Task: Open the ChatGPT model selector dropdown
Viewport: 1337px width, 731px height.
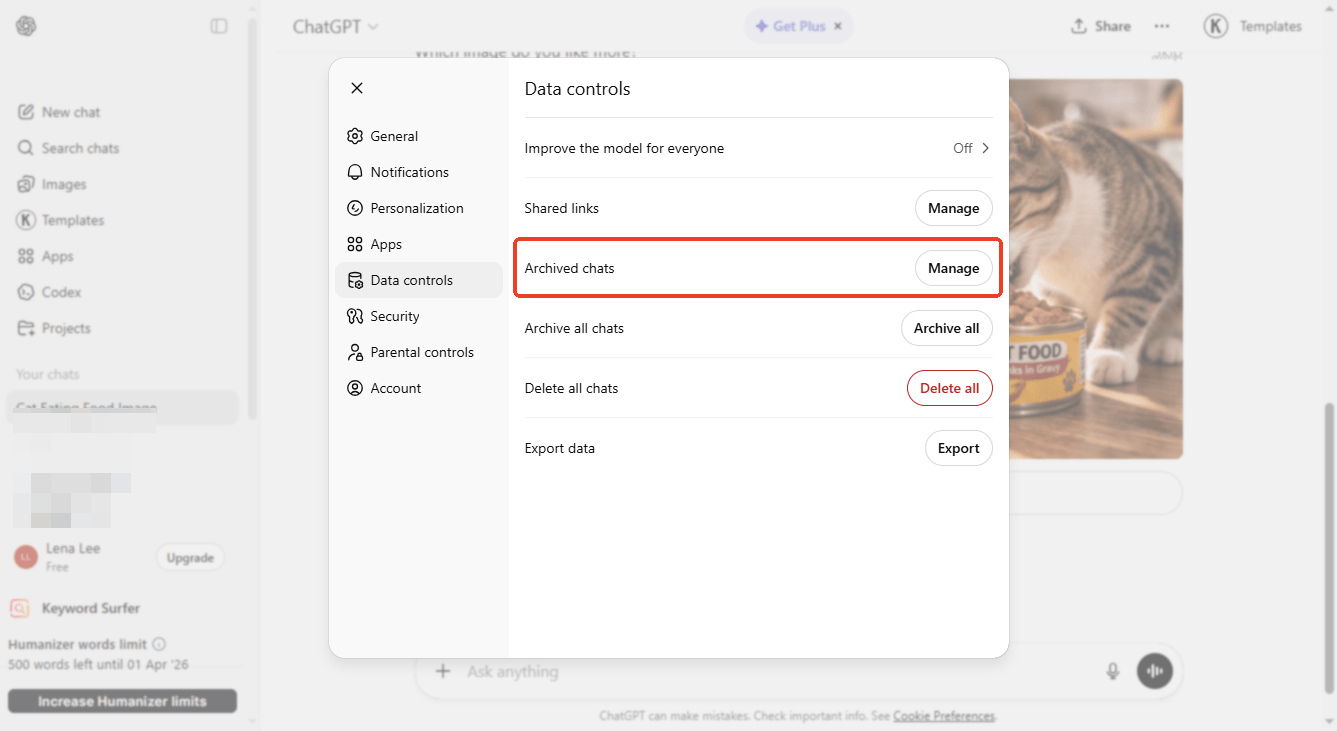Action: click(335, 27)
